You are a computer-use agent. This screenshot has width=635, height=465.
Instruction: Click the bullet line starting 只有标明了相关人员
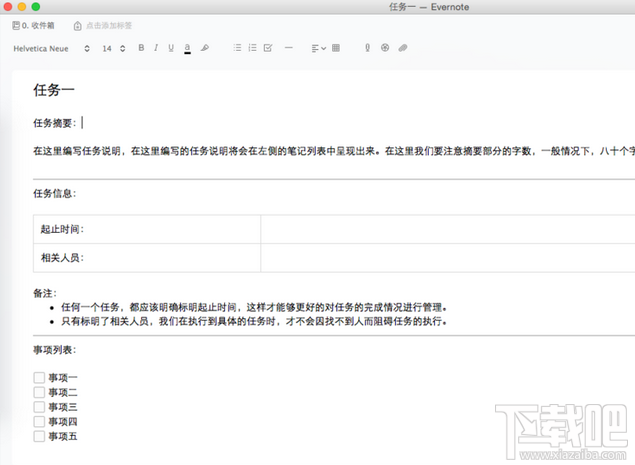[x=254, y=322]
